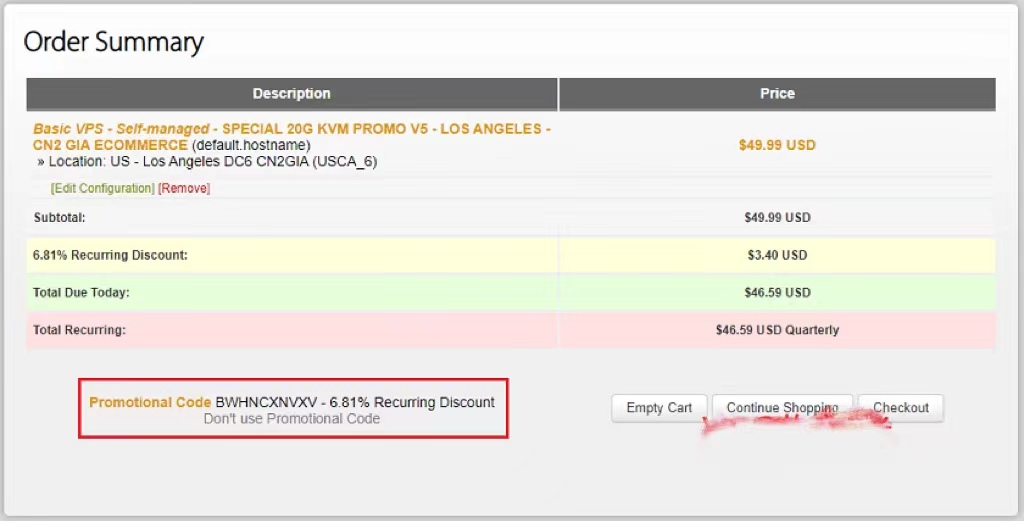
Task: Click the orange Promotional Code label
Action: point(150,403)
